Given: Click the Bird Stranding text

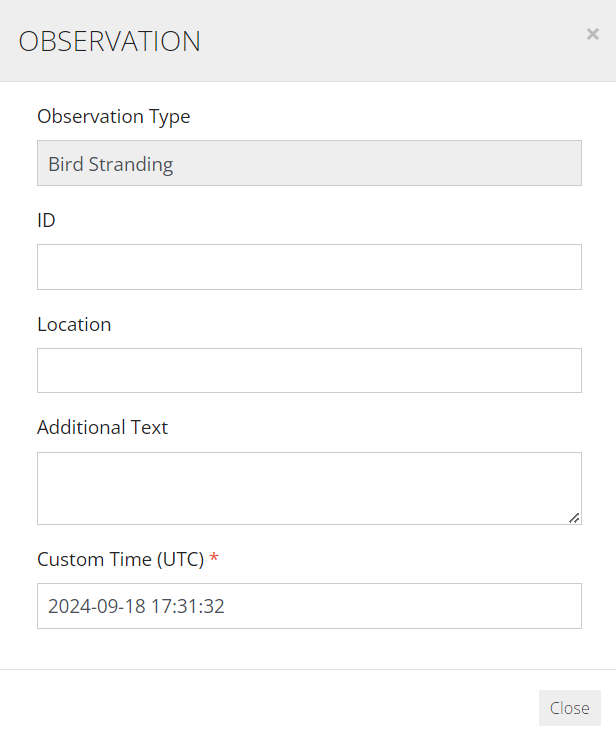Looking at the screenshot, I should coord(111,164).
